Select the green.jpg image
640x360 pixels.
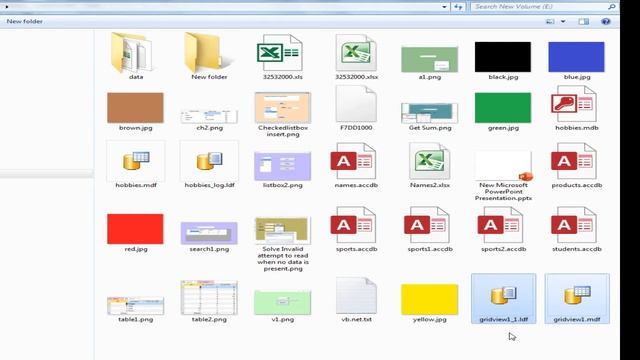(503, 108)
